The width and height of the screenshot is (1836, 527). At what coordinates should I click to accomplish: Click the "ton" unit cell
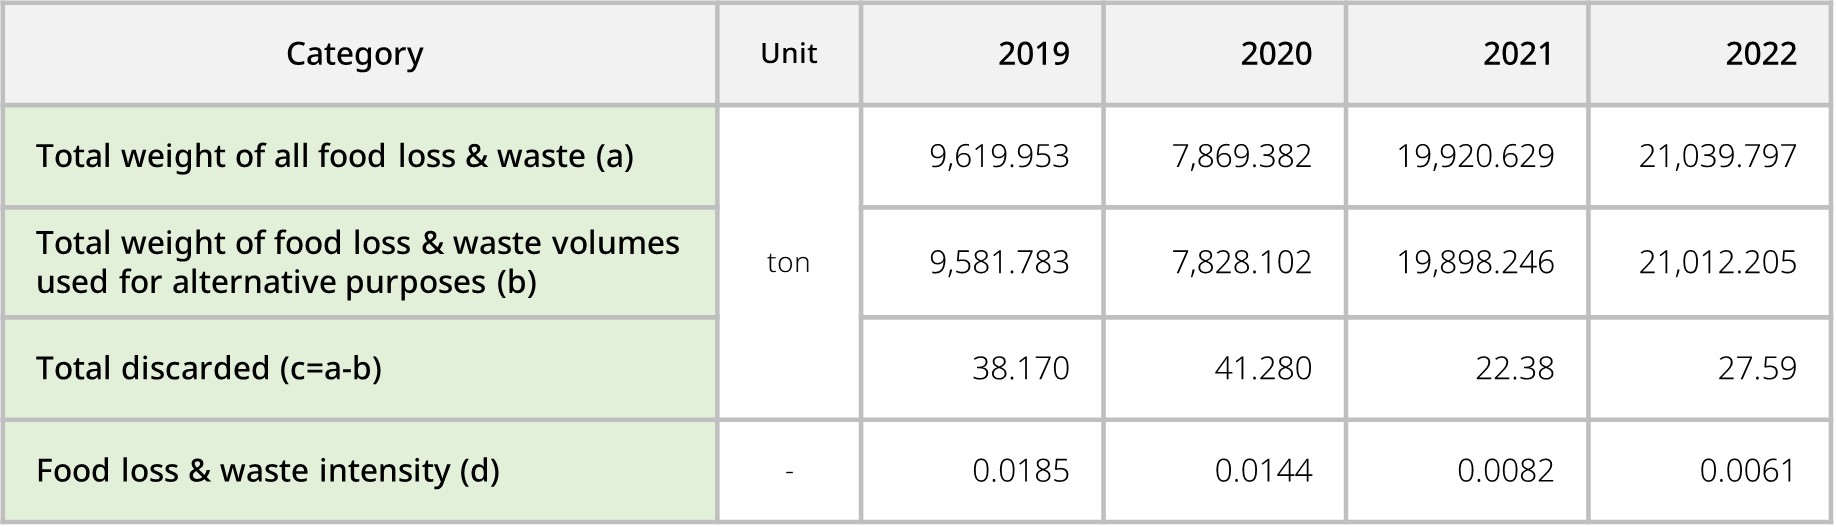click(788, 263)
